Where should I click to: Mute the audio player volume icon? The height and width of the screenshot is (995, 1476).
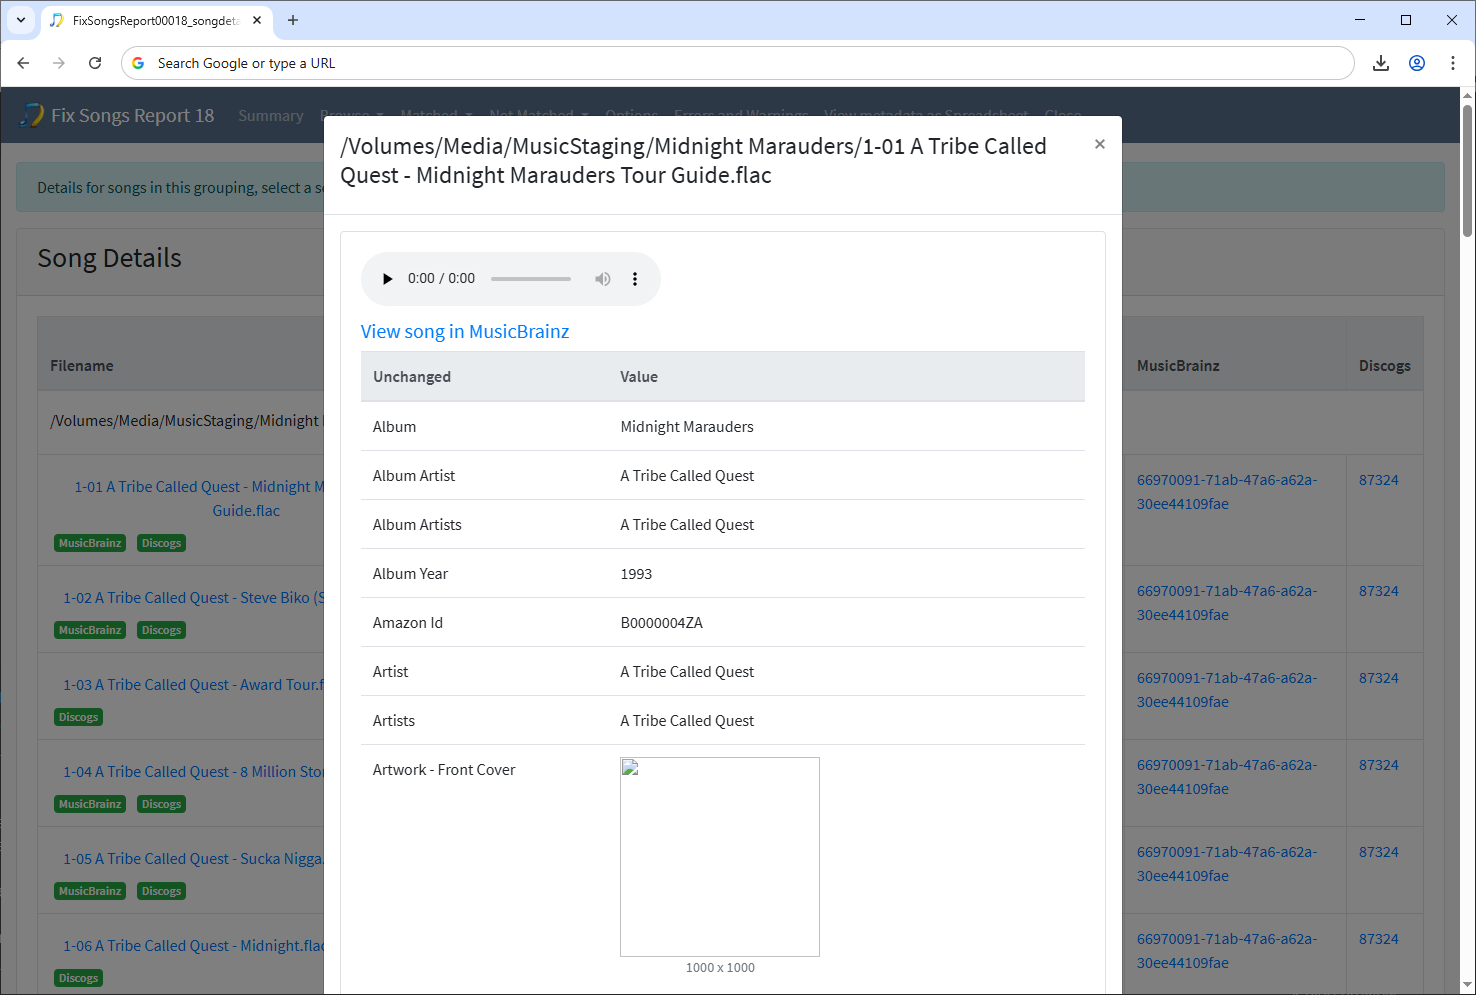click(603, 279)
